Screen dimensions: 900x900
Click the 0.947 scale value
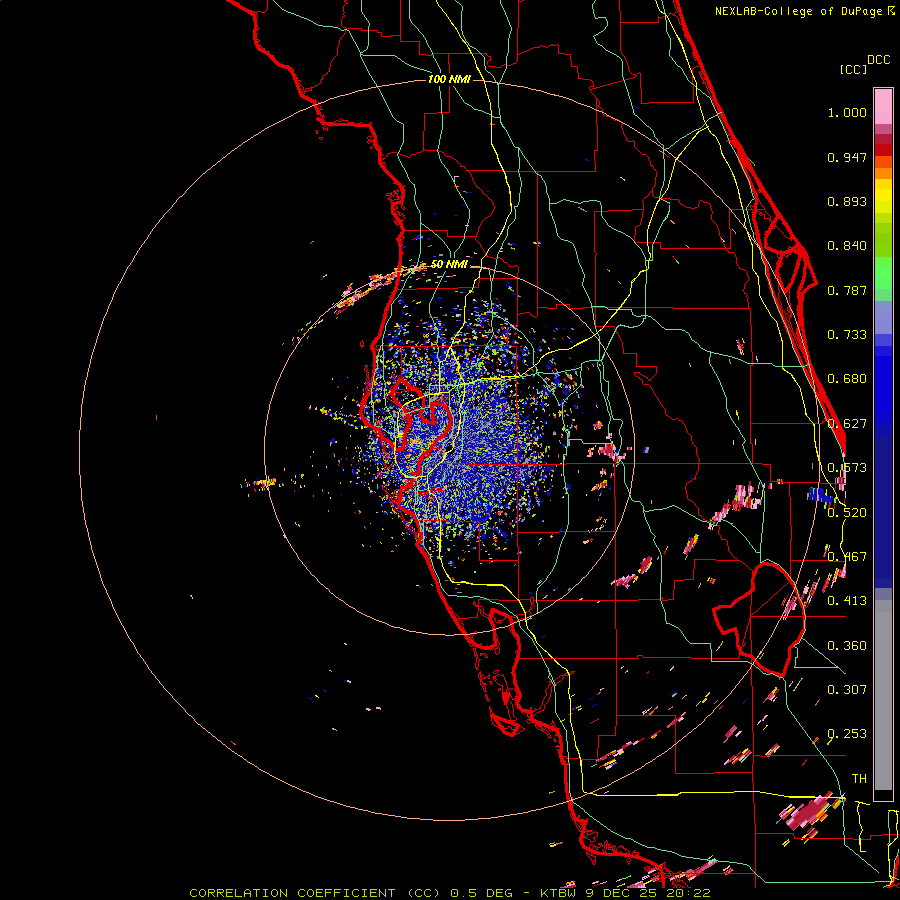[x=847, y=157]
